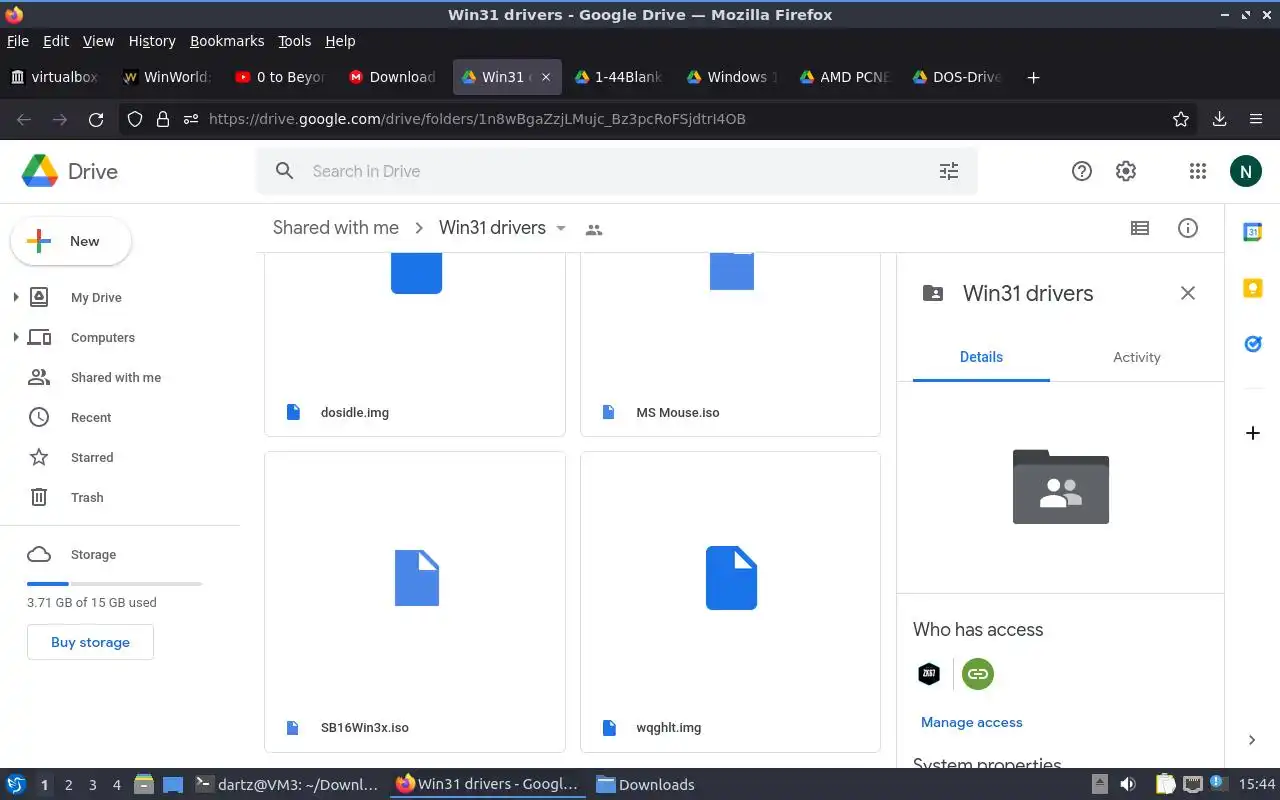Image resolution: width=1280 pixels, height=800 pixels.
Task: Click the Search in Drive field
Action: point(617,171)
